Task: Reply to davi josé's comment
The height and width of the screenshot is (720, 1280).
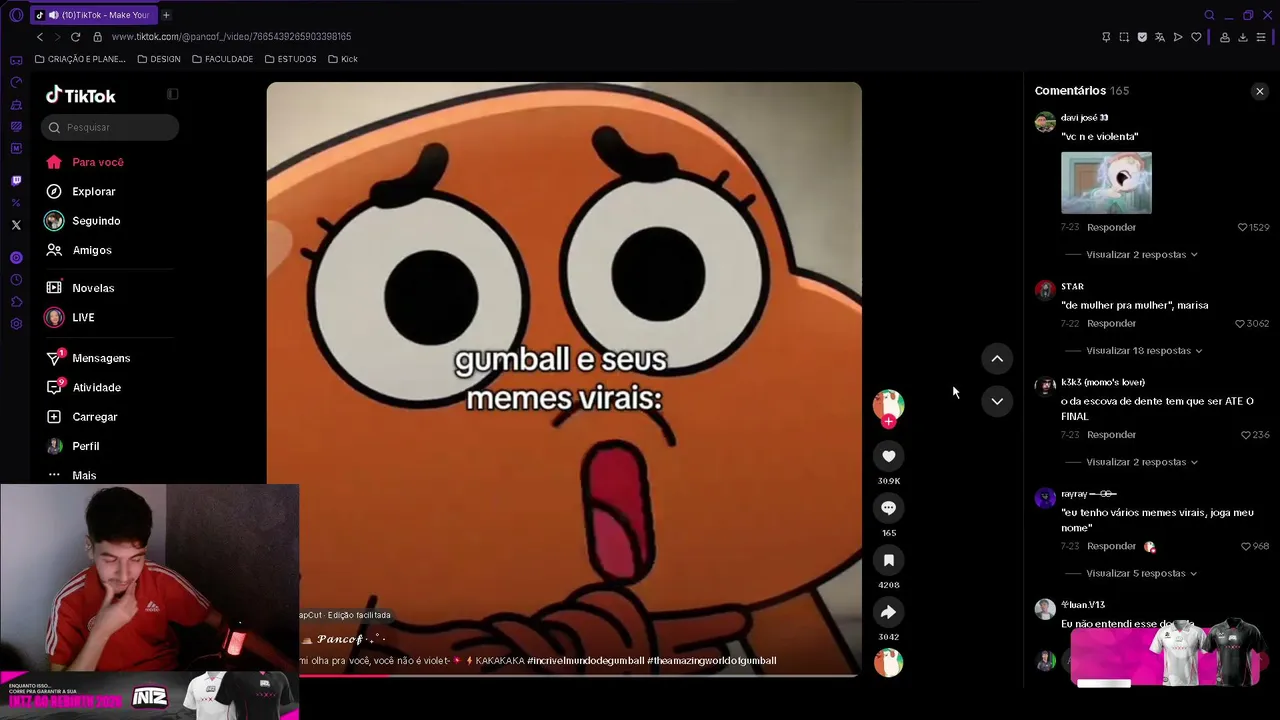Action: click(x=1111, y=227)
